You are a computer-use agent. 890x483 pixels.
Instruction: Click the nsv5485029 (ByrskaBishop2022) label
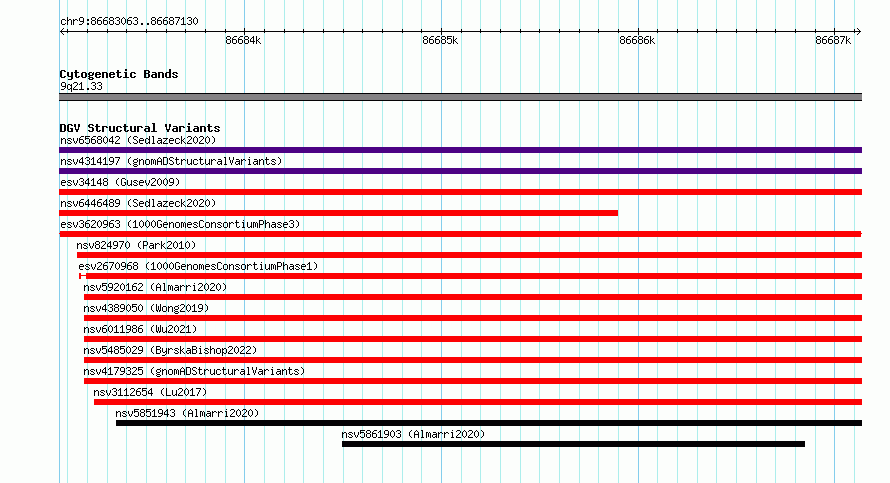[x=170, y=351]
